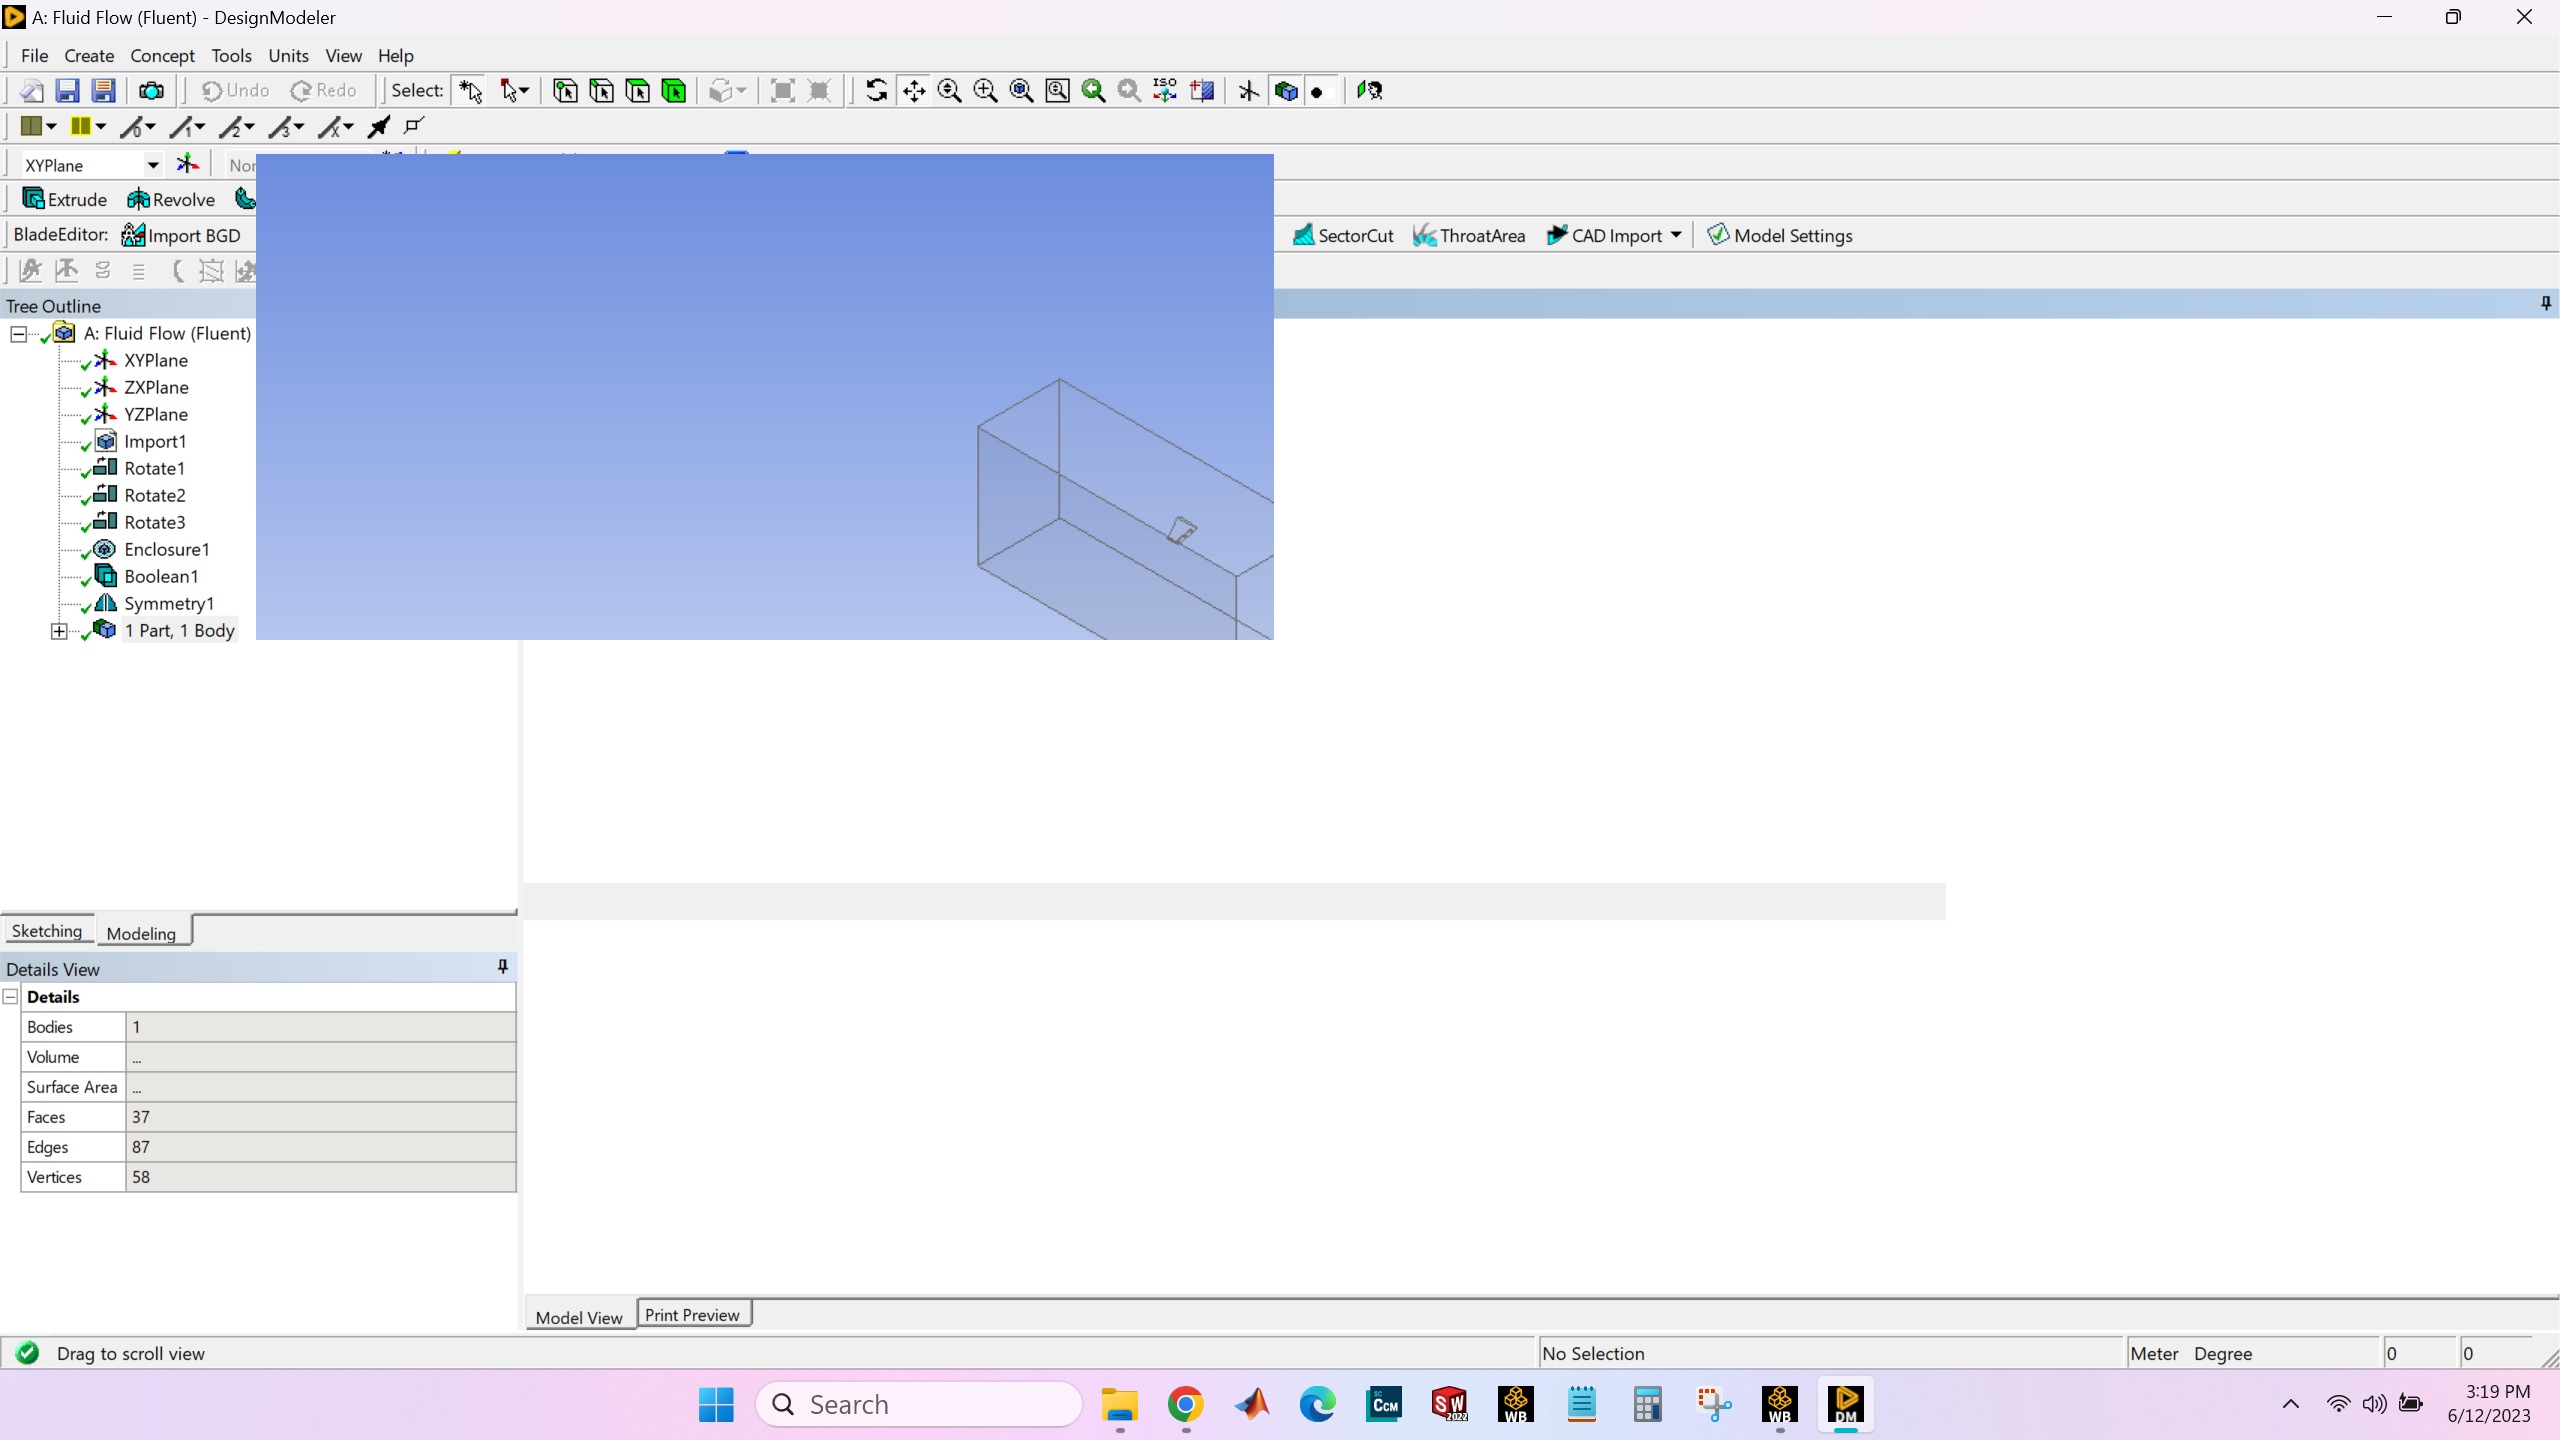Click the Extrude button
Image resolution: width=2560 pixels, height=1440 pixels.
(65, 199)
